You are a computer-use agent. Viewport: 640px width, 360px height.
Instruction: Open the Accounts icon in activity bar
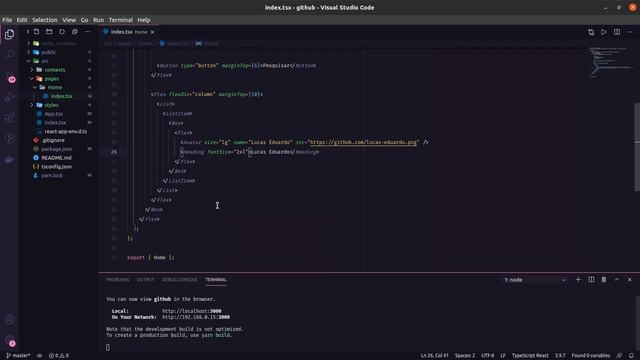pyautogui.click(x=9, y=319)
